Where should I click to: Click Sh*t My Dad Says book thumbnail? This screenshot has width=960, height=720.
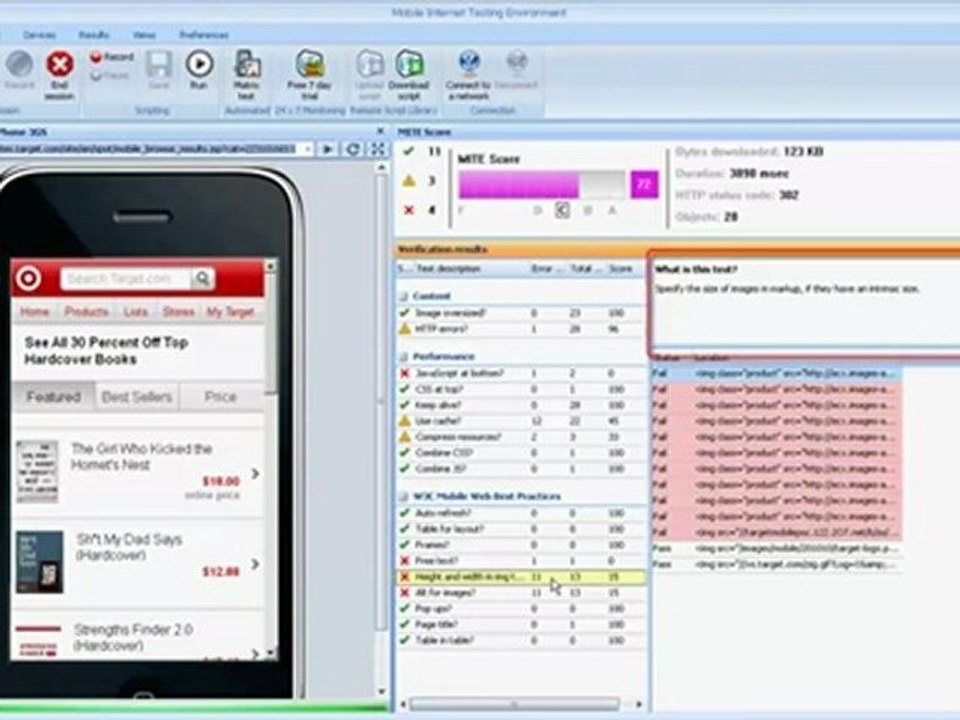[39, 562]
